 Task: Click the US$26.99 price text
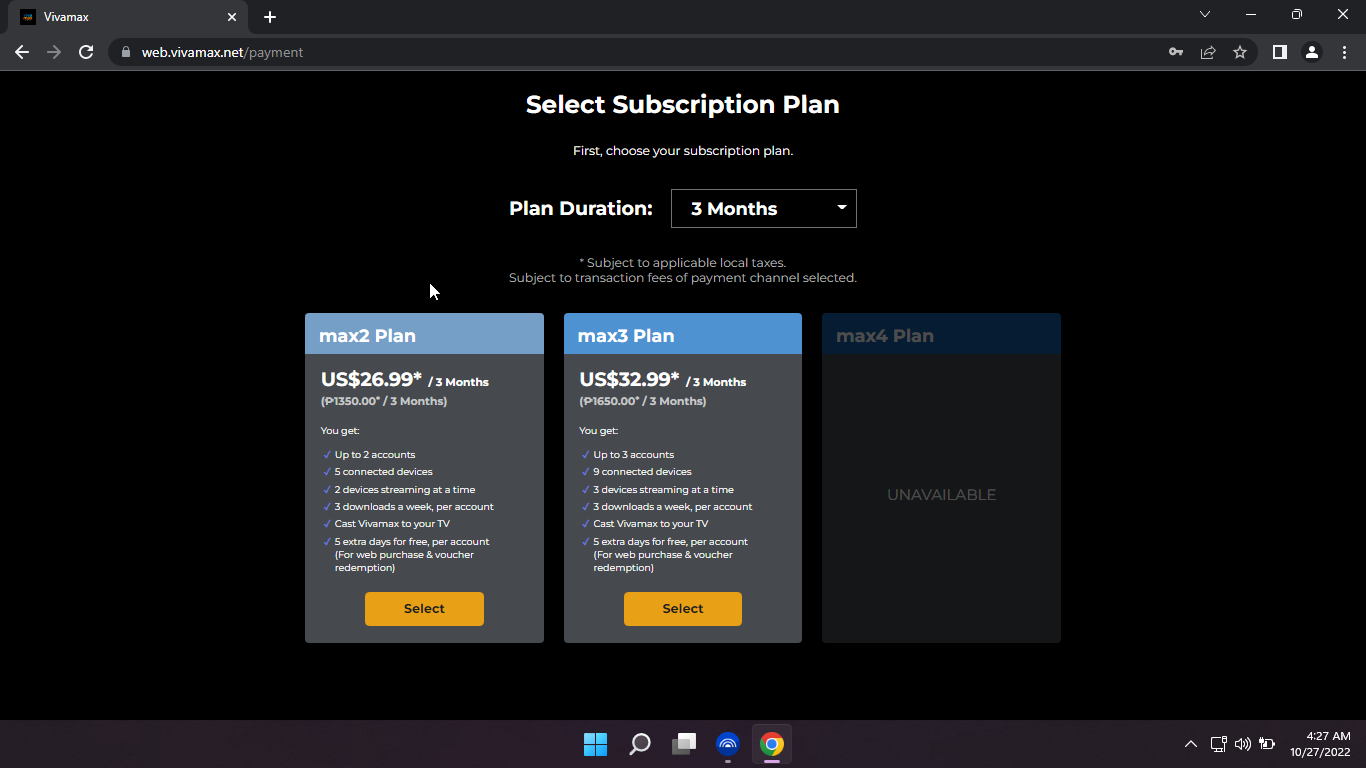(371, 379)
